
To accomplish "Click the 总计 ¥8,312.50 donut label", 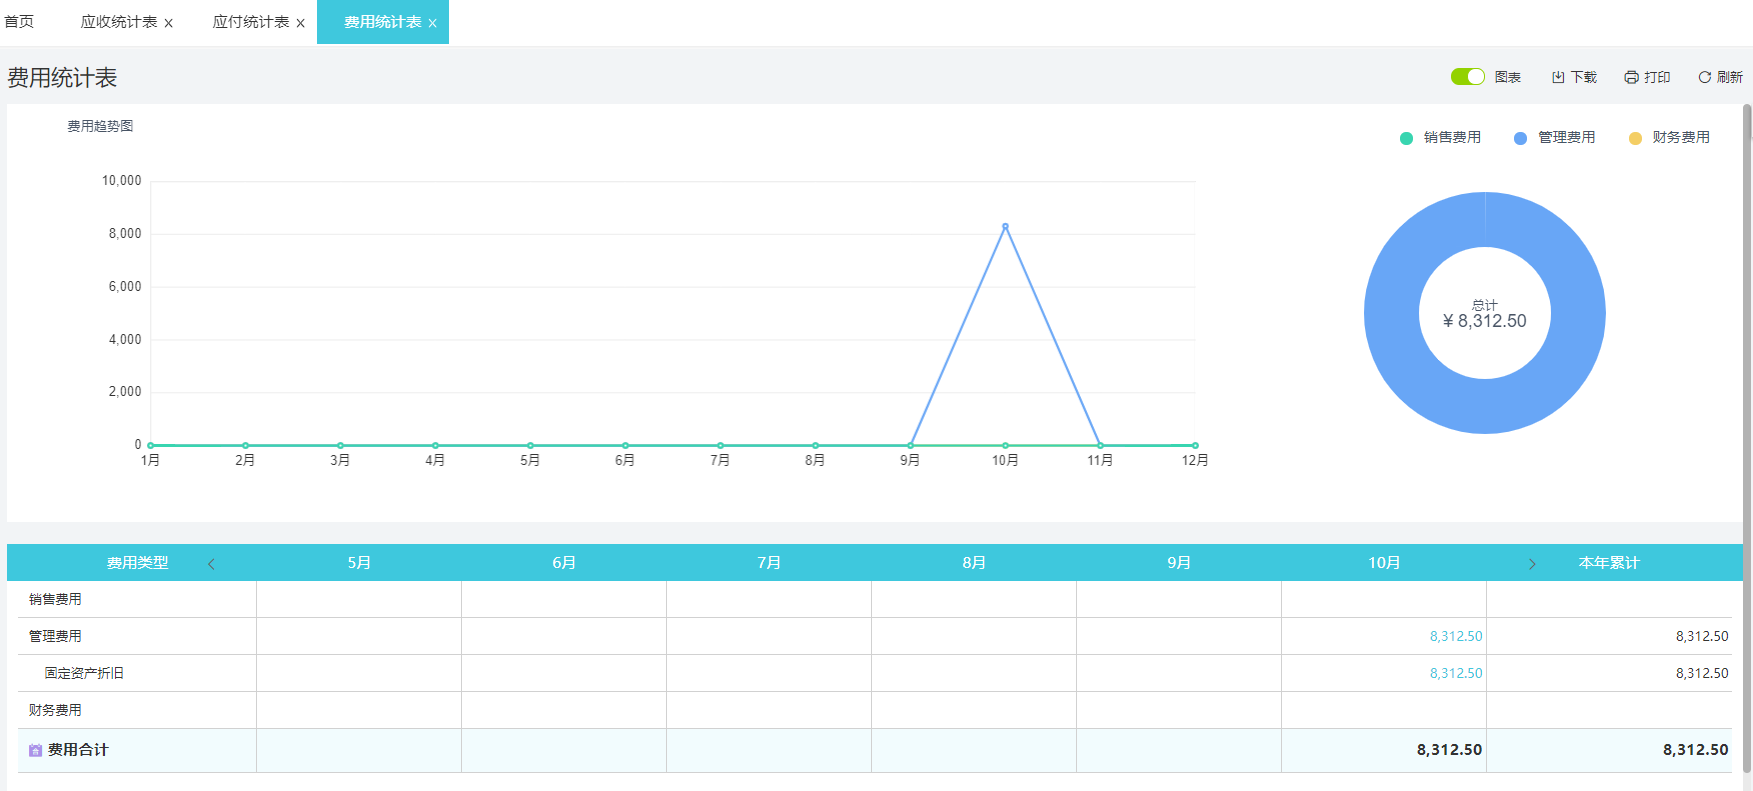I will (x=1485, y=314).
